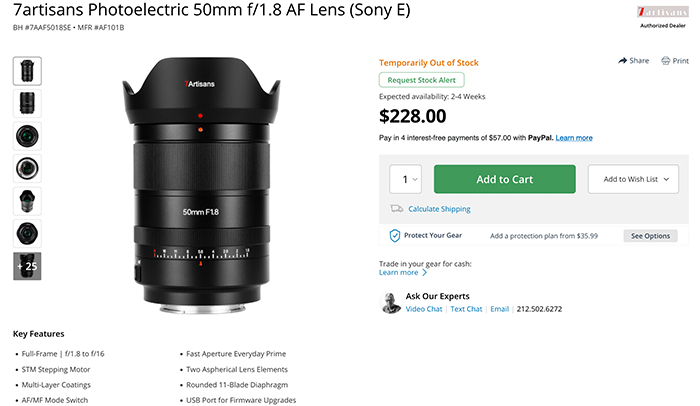The height and width of the screenshot is (406, 700).
Task: Open Text Chat with experts
Action: [466, 309]
